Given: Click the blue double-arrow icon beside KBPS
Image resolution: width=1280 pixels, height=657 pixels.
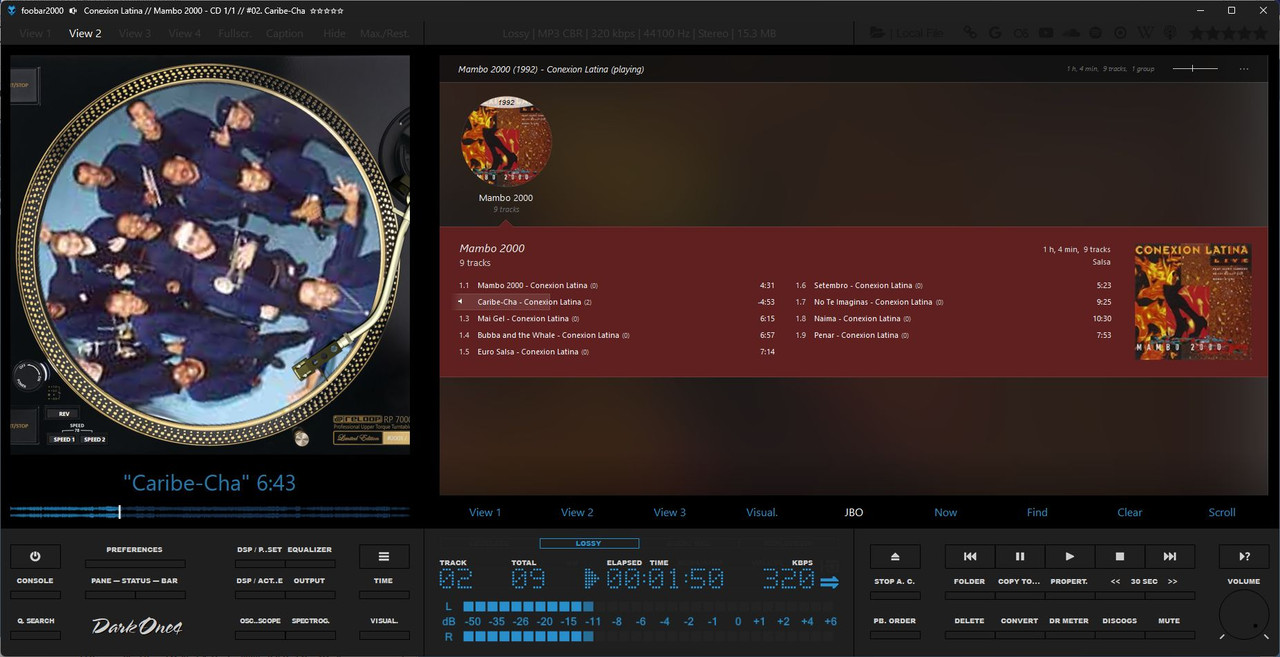Looking at the screenshot, I should [829, 582].
